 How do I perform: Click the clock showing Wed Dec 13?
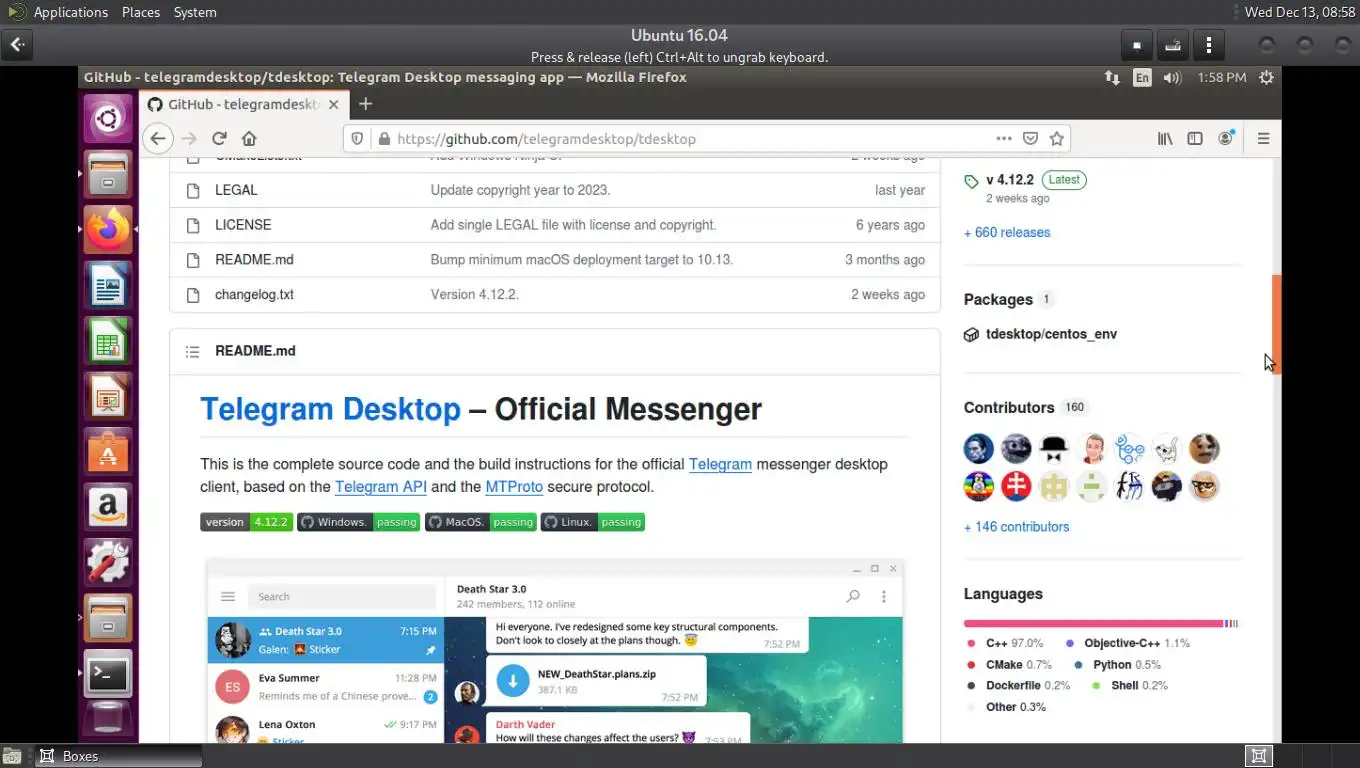[x=1298, y=12]
